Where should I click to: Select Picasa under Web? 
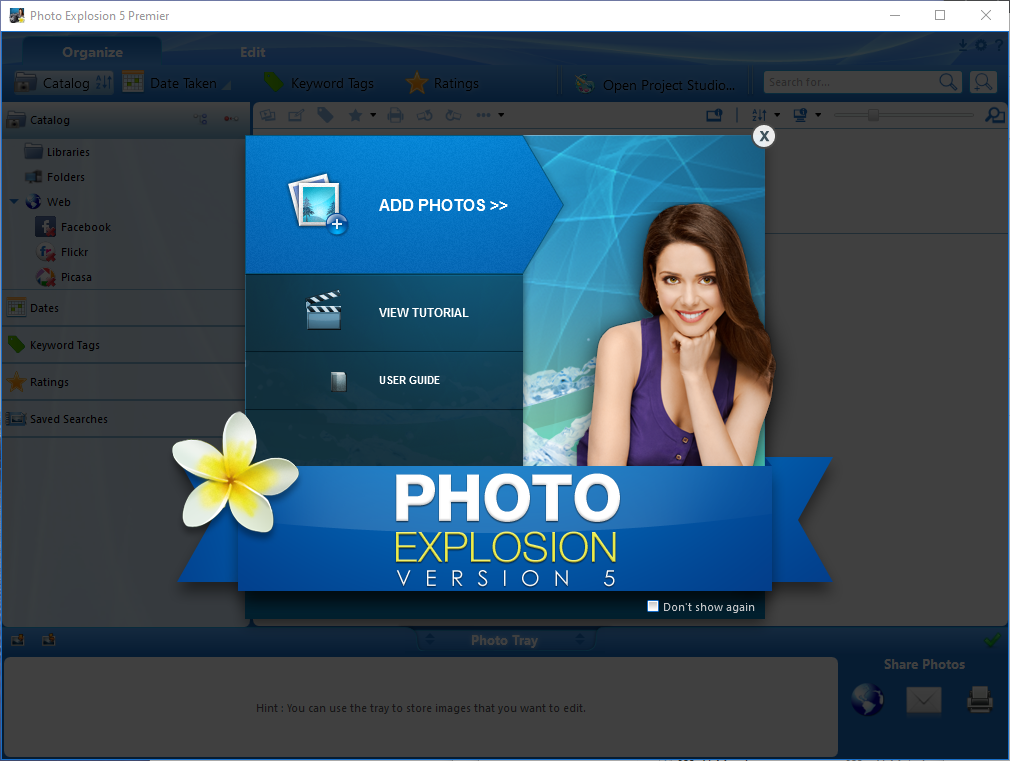tap(63, 277)
